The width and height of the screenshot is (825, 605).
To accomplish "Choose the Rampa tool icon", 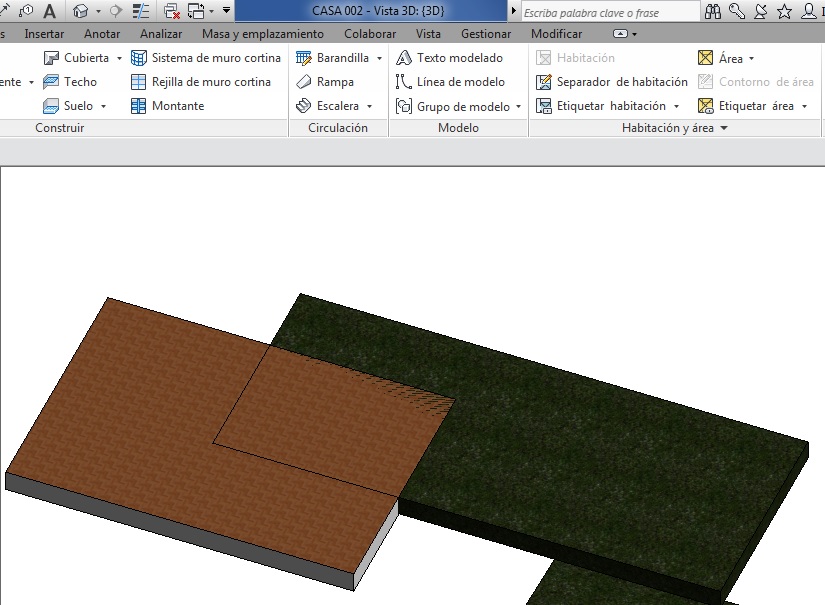I will tap(304, 82).
